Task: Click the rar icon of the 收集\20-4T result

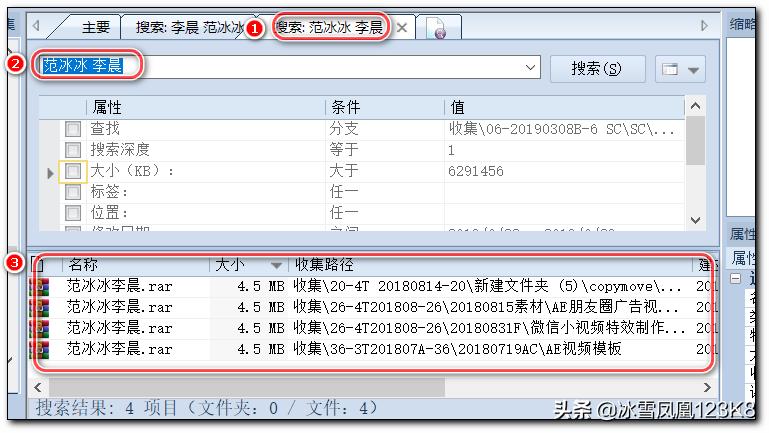Action: coord(40,286)
